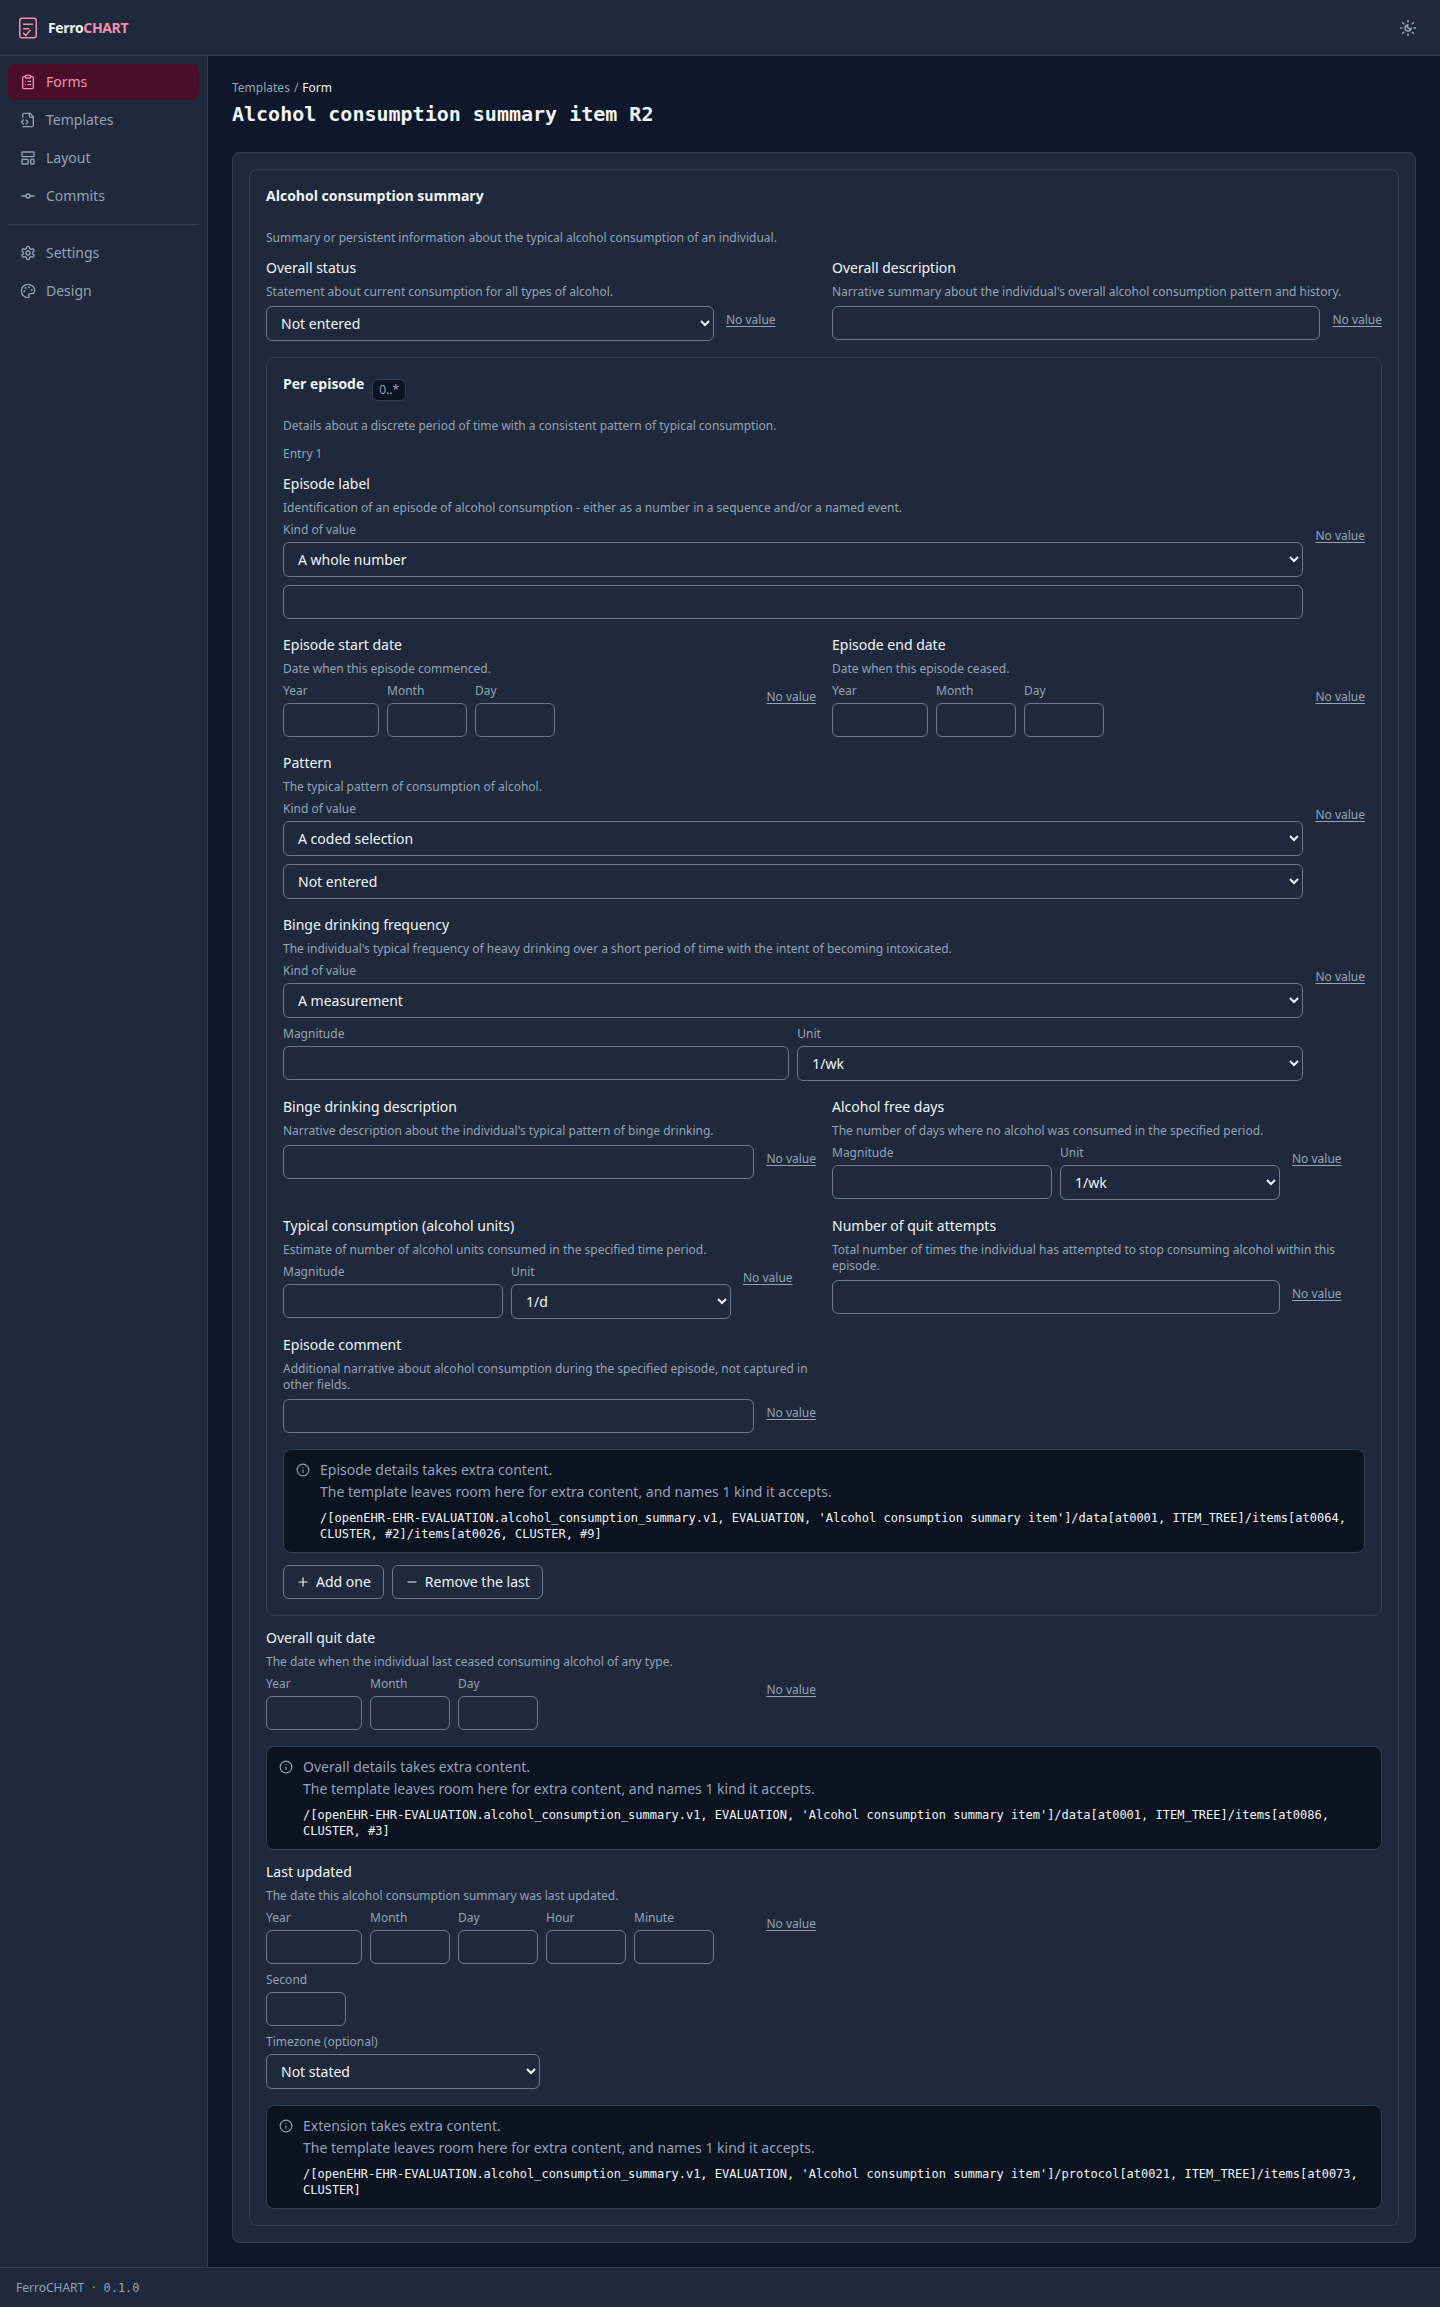Click No value for Overall status

pos(751,320)
